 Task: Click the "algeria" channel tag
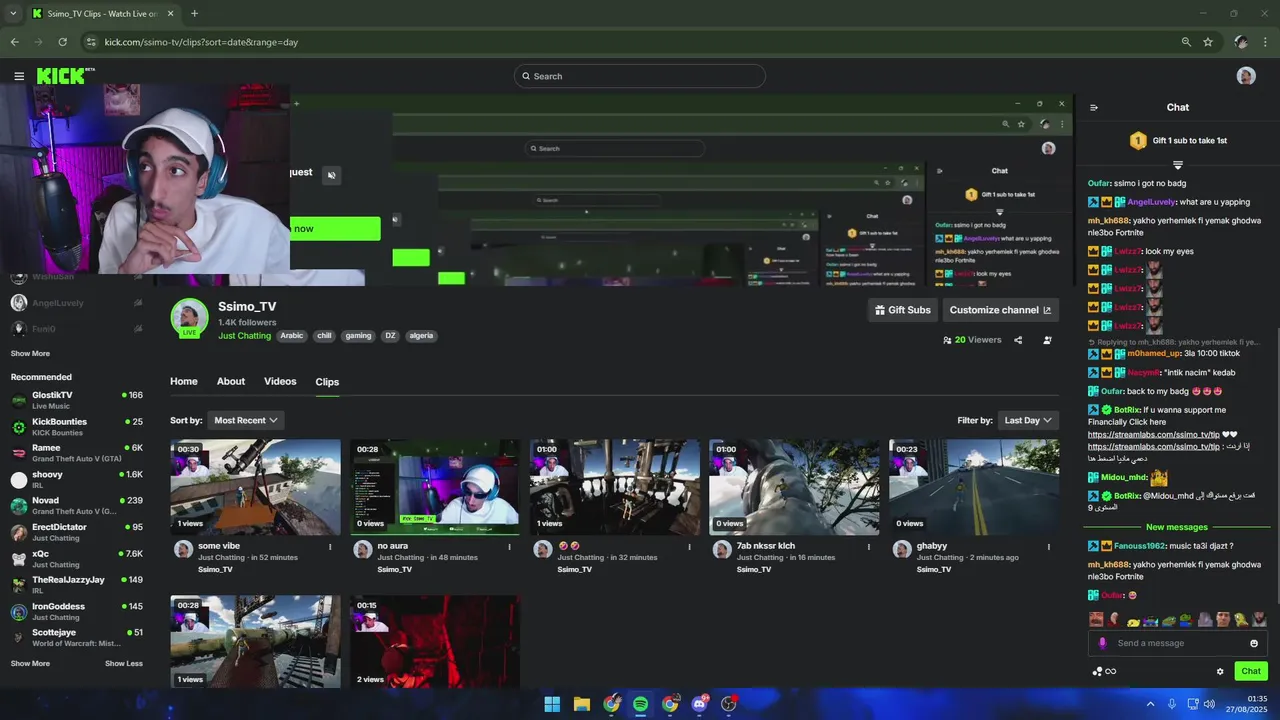click(x=421, y=336)
